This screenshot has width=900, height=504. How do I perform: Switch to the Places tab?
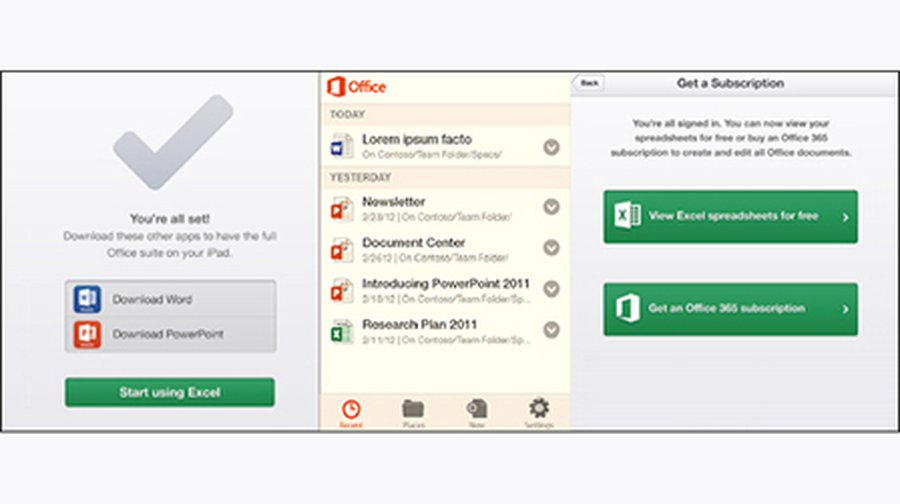(x=413, y=413)
